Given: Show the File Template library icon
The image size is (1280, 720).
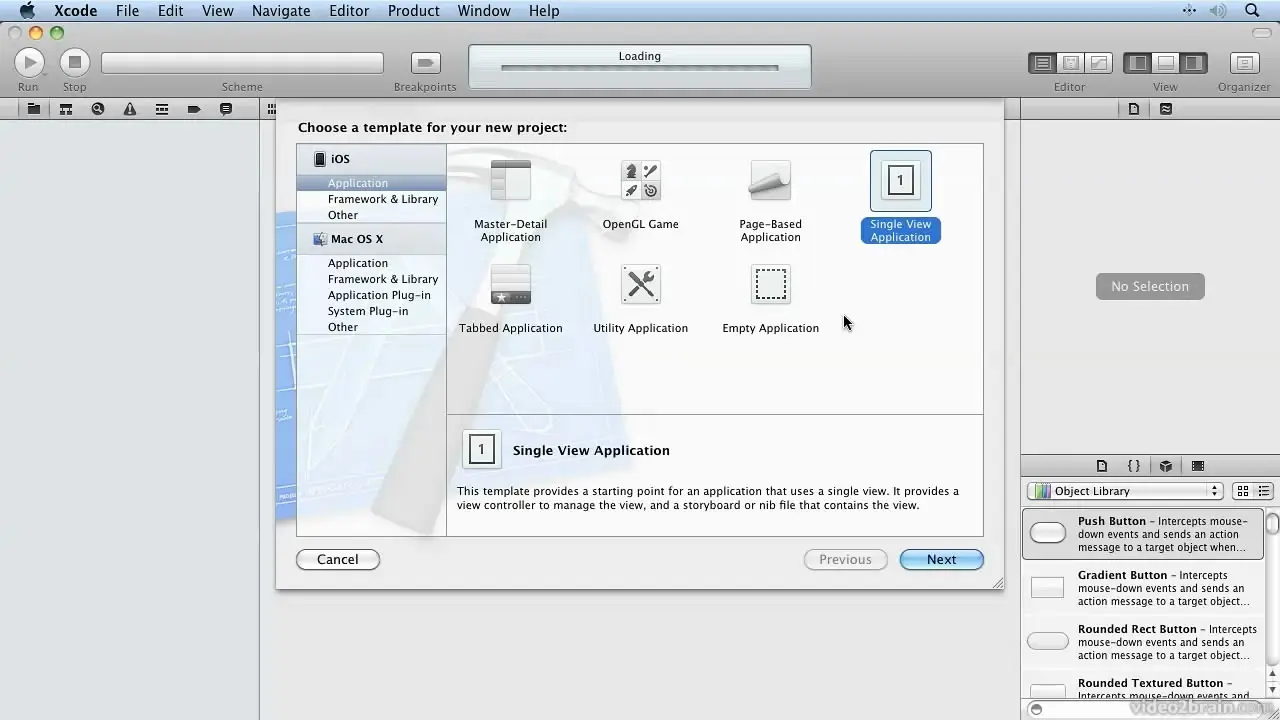Looking at the screenshot, I should point(1102,466).
